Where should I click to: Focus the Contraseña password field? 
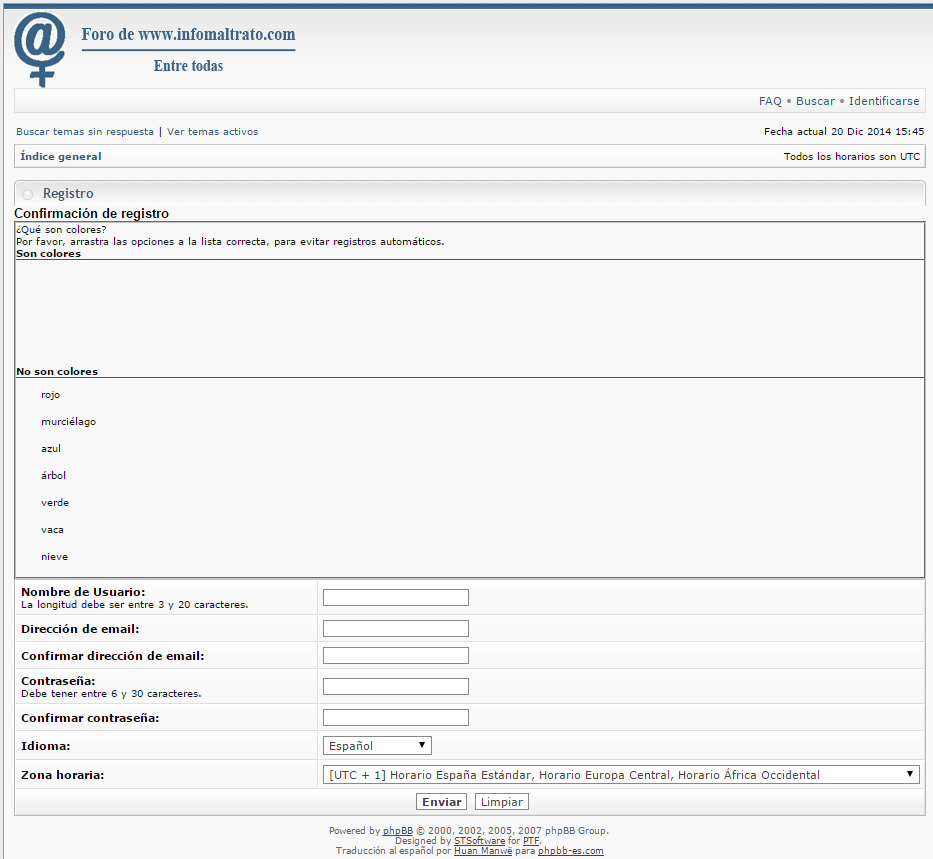[x=396, y=686]
